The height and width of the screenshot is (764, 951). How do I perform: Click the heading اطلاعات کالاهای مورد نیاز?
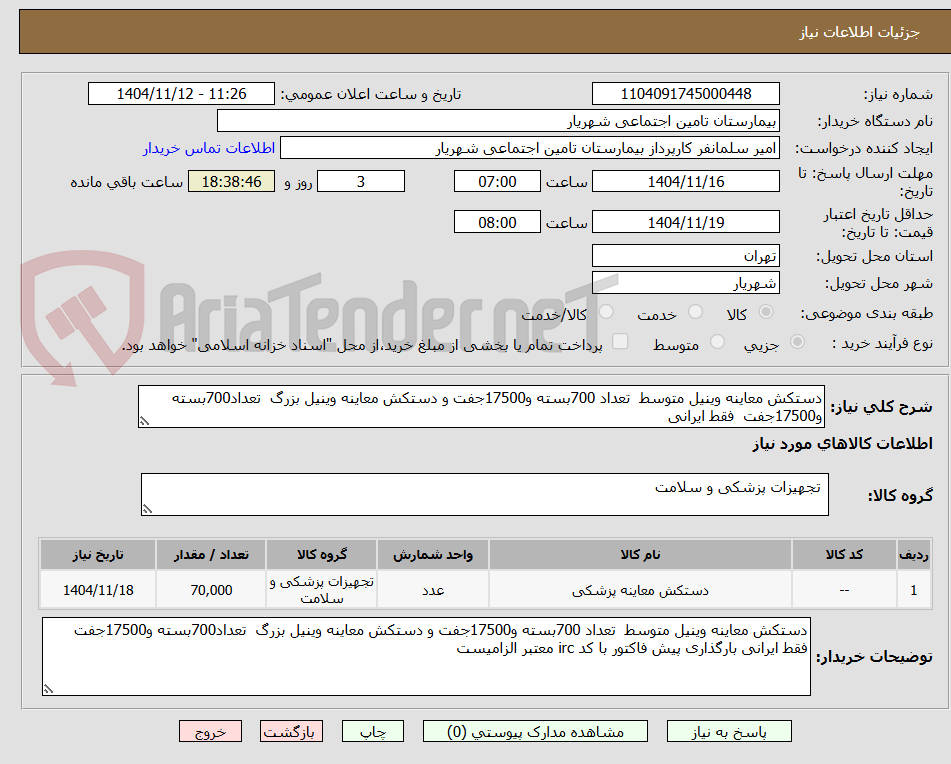pyautogui.click(x=843, y=444)
